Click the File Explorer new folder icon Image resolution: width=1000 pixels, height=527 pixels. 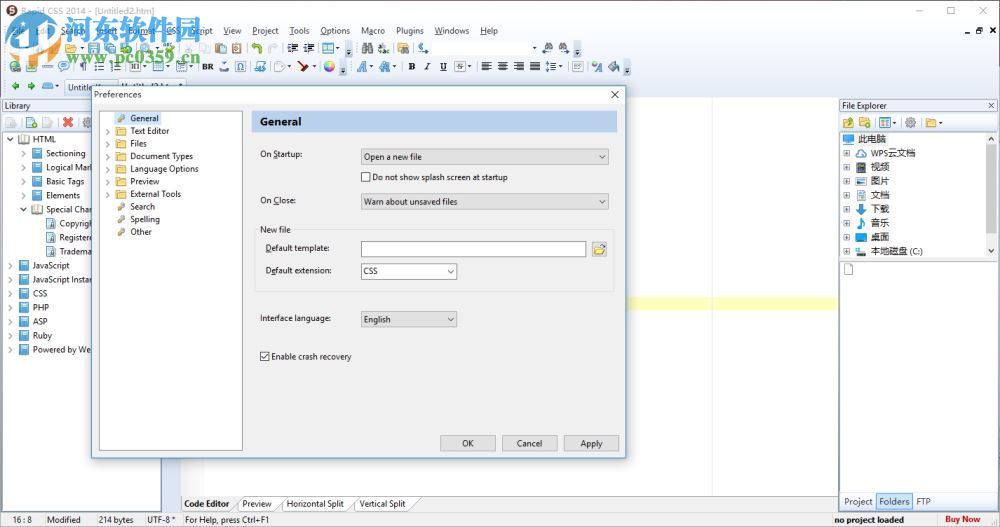click(x=865, y=122)
